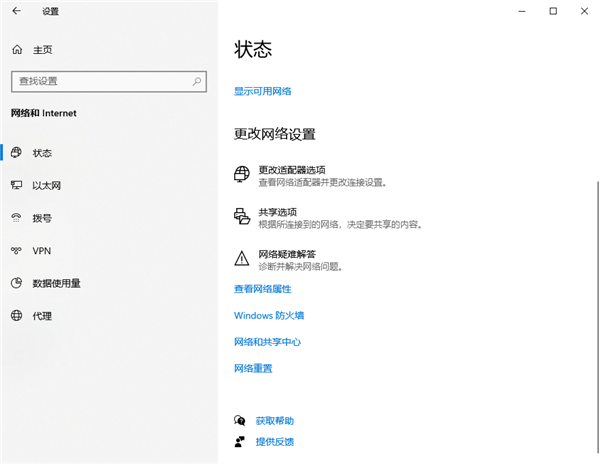The width and height of the screenshot is (600, 464).
Task: Click the 以太网 monitor icon
Action: click(x=16, y=185)
